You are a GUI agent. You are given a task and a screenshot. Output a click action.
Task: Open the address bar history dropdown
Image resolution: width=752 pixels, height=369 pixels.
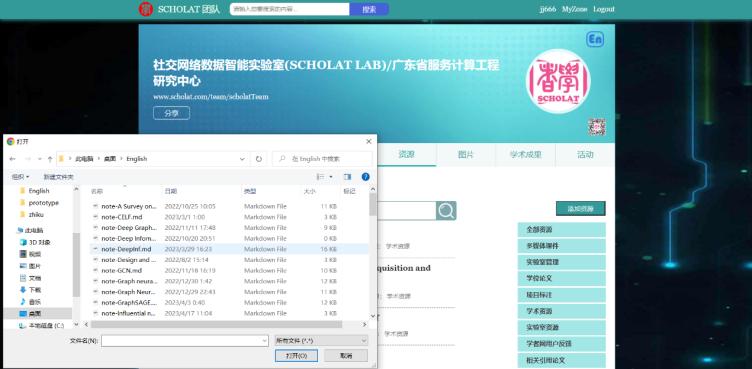tap(241, 159)
